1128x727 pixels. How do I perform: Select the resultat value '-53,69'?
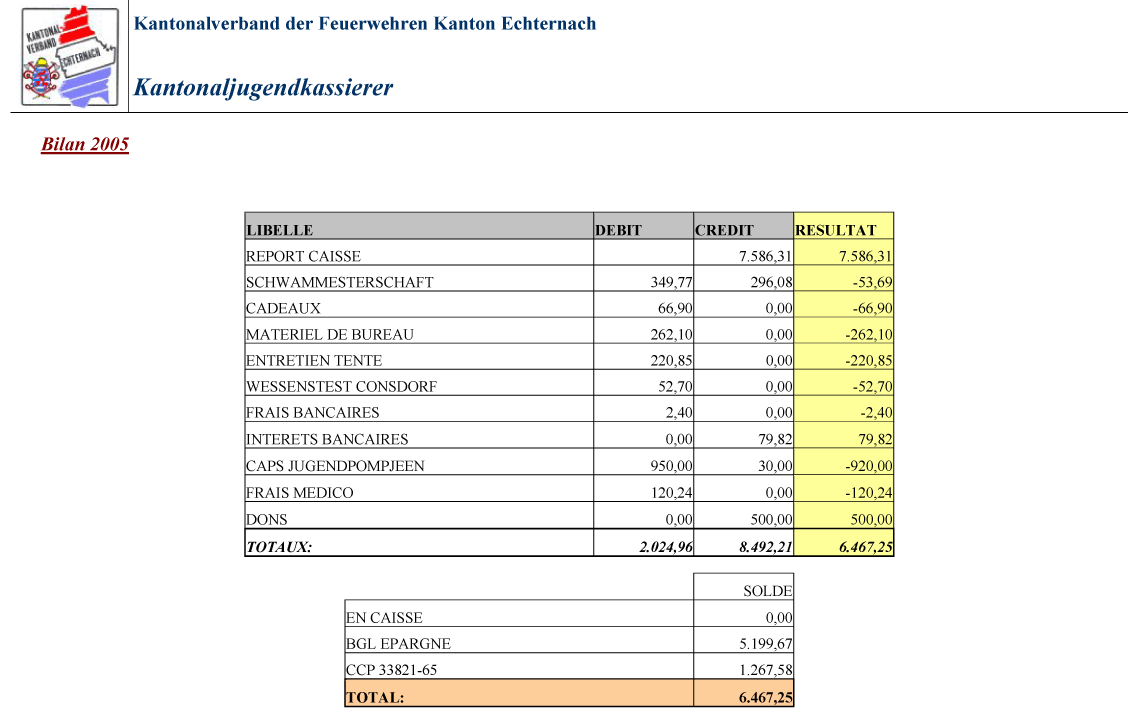873,282
